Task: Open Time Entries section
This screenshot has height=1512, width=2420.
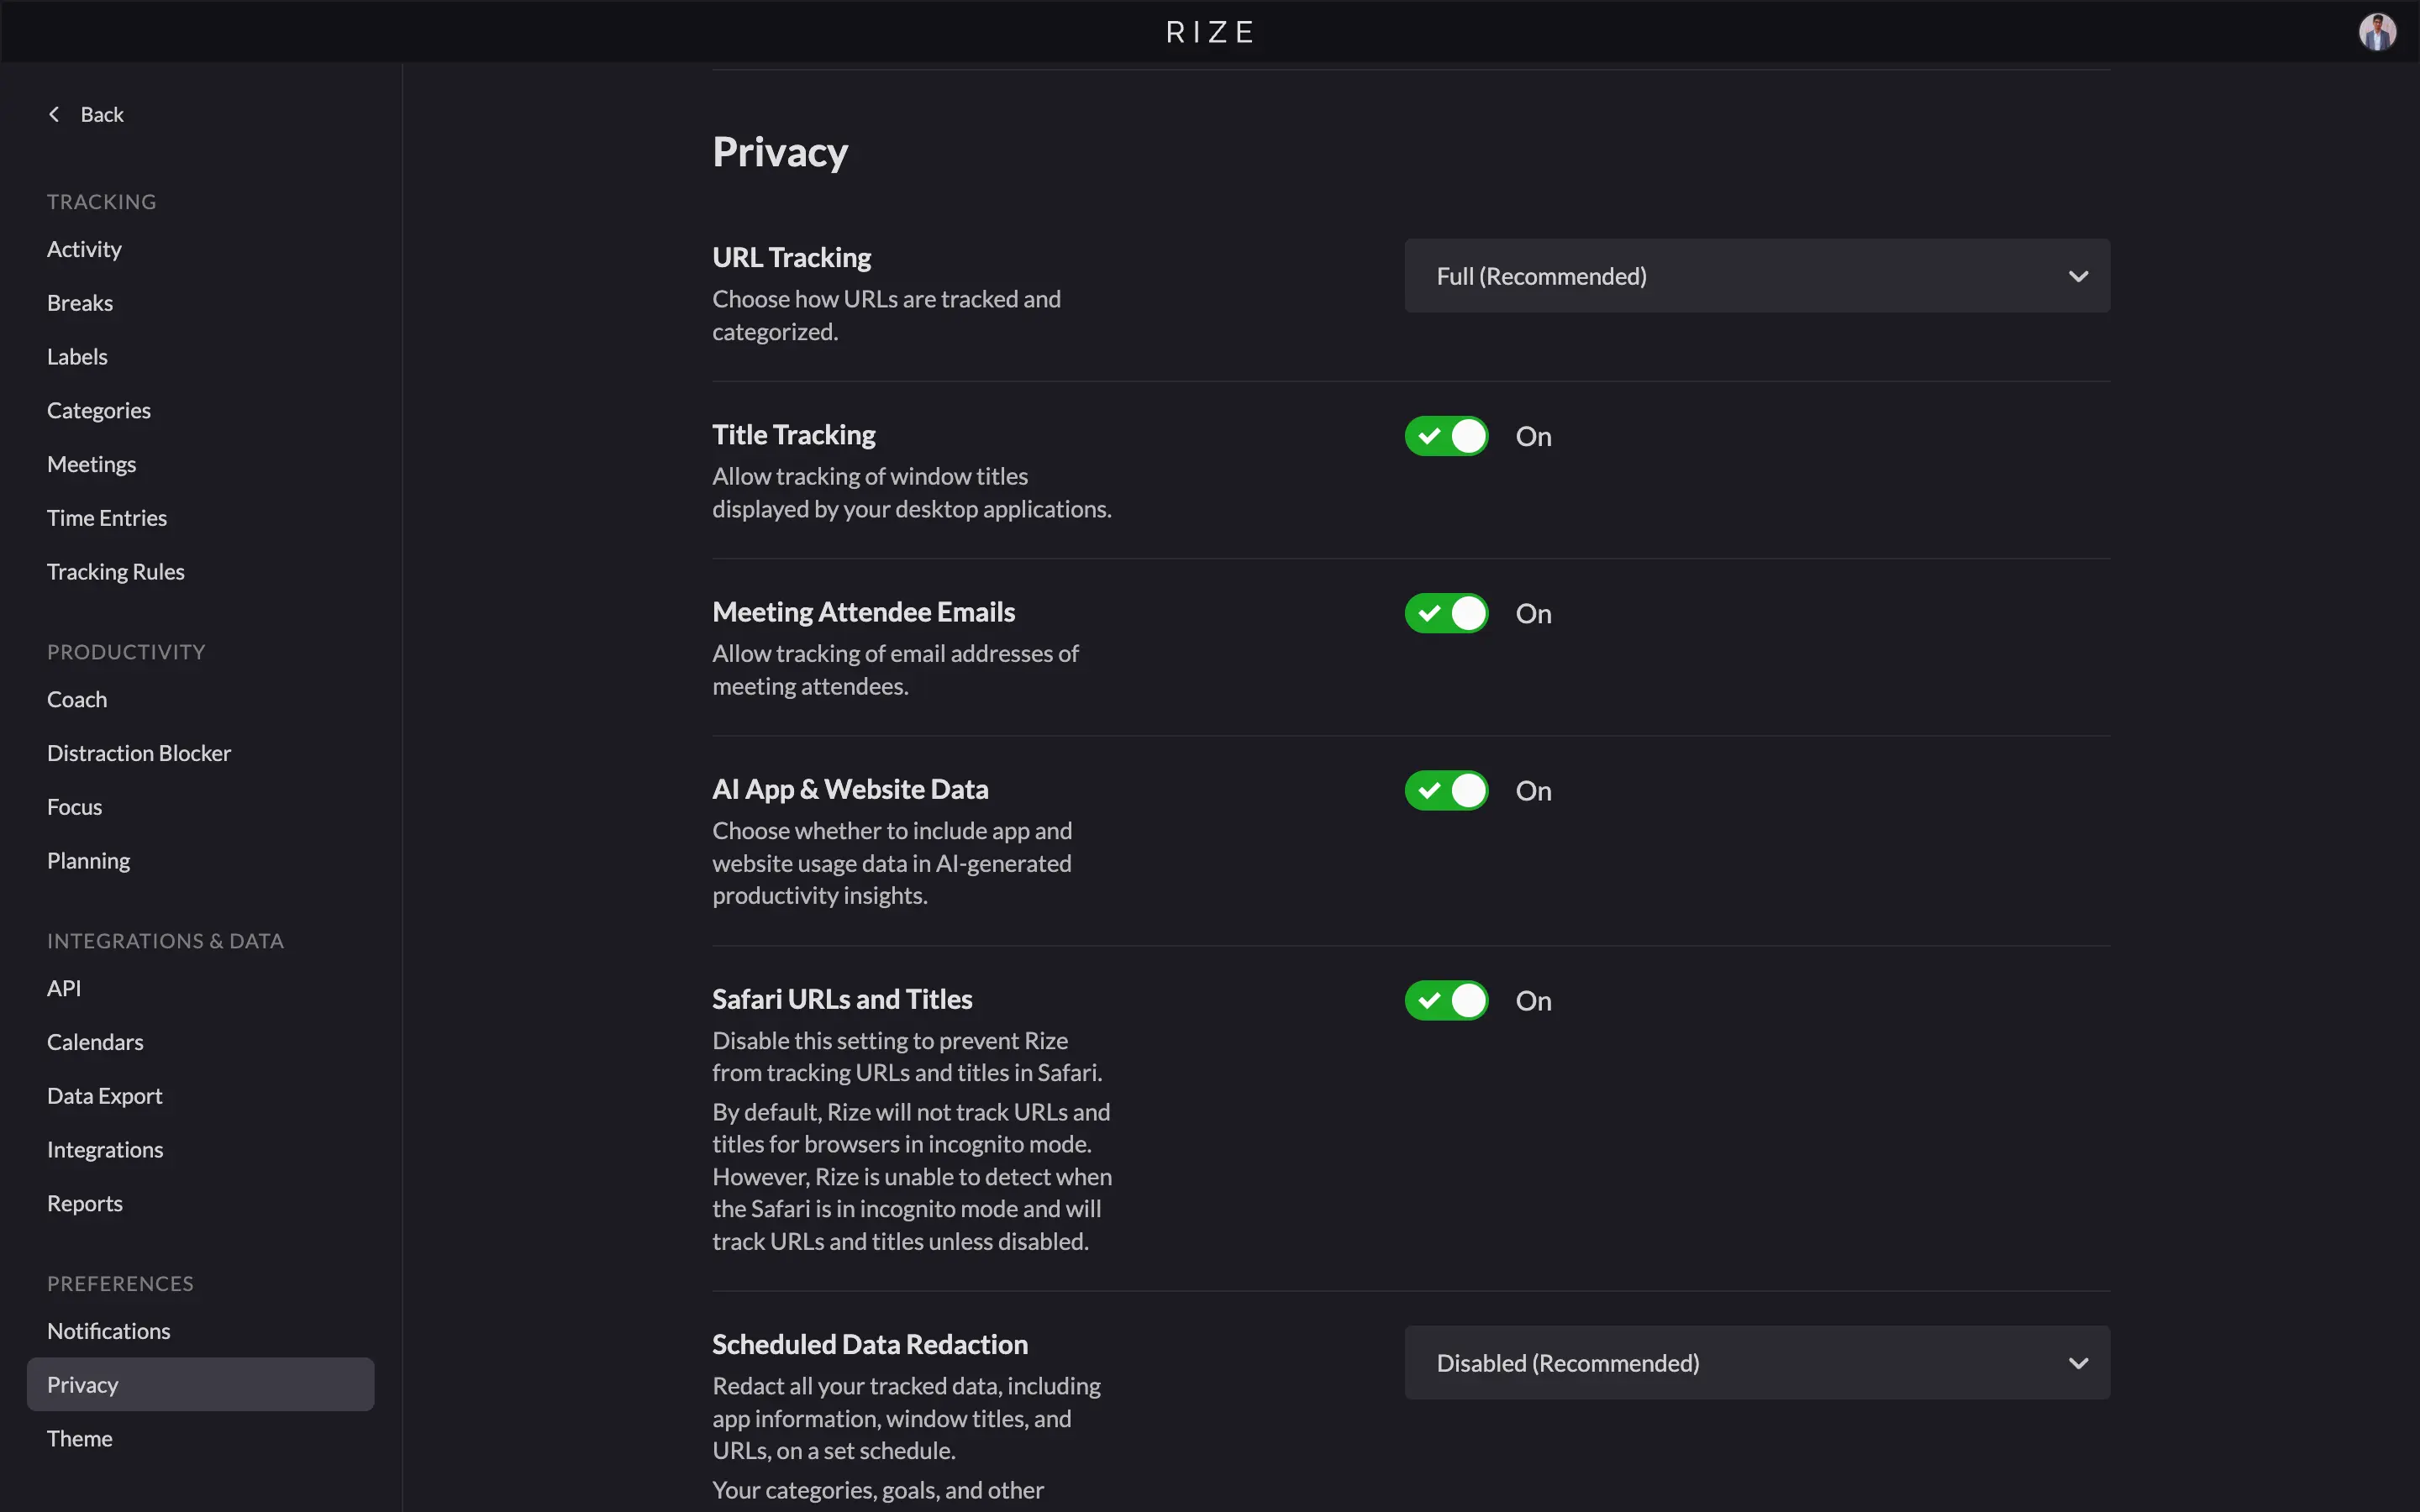Action: pyautogui.click(x=107, y=517)
